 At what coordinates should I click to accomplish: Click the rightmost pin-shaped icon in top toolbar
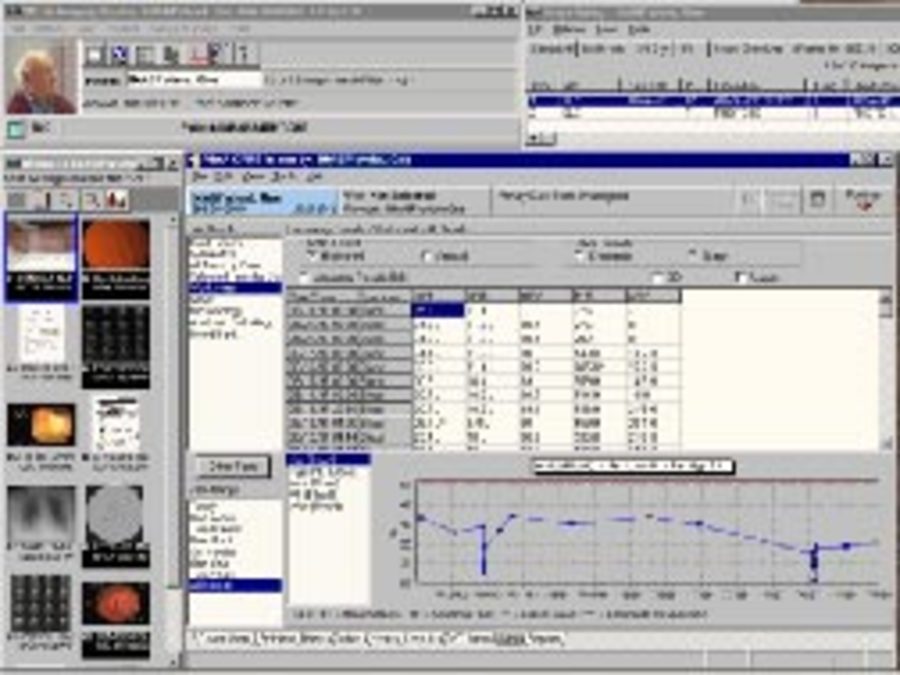pos(244,55)
